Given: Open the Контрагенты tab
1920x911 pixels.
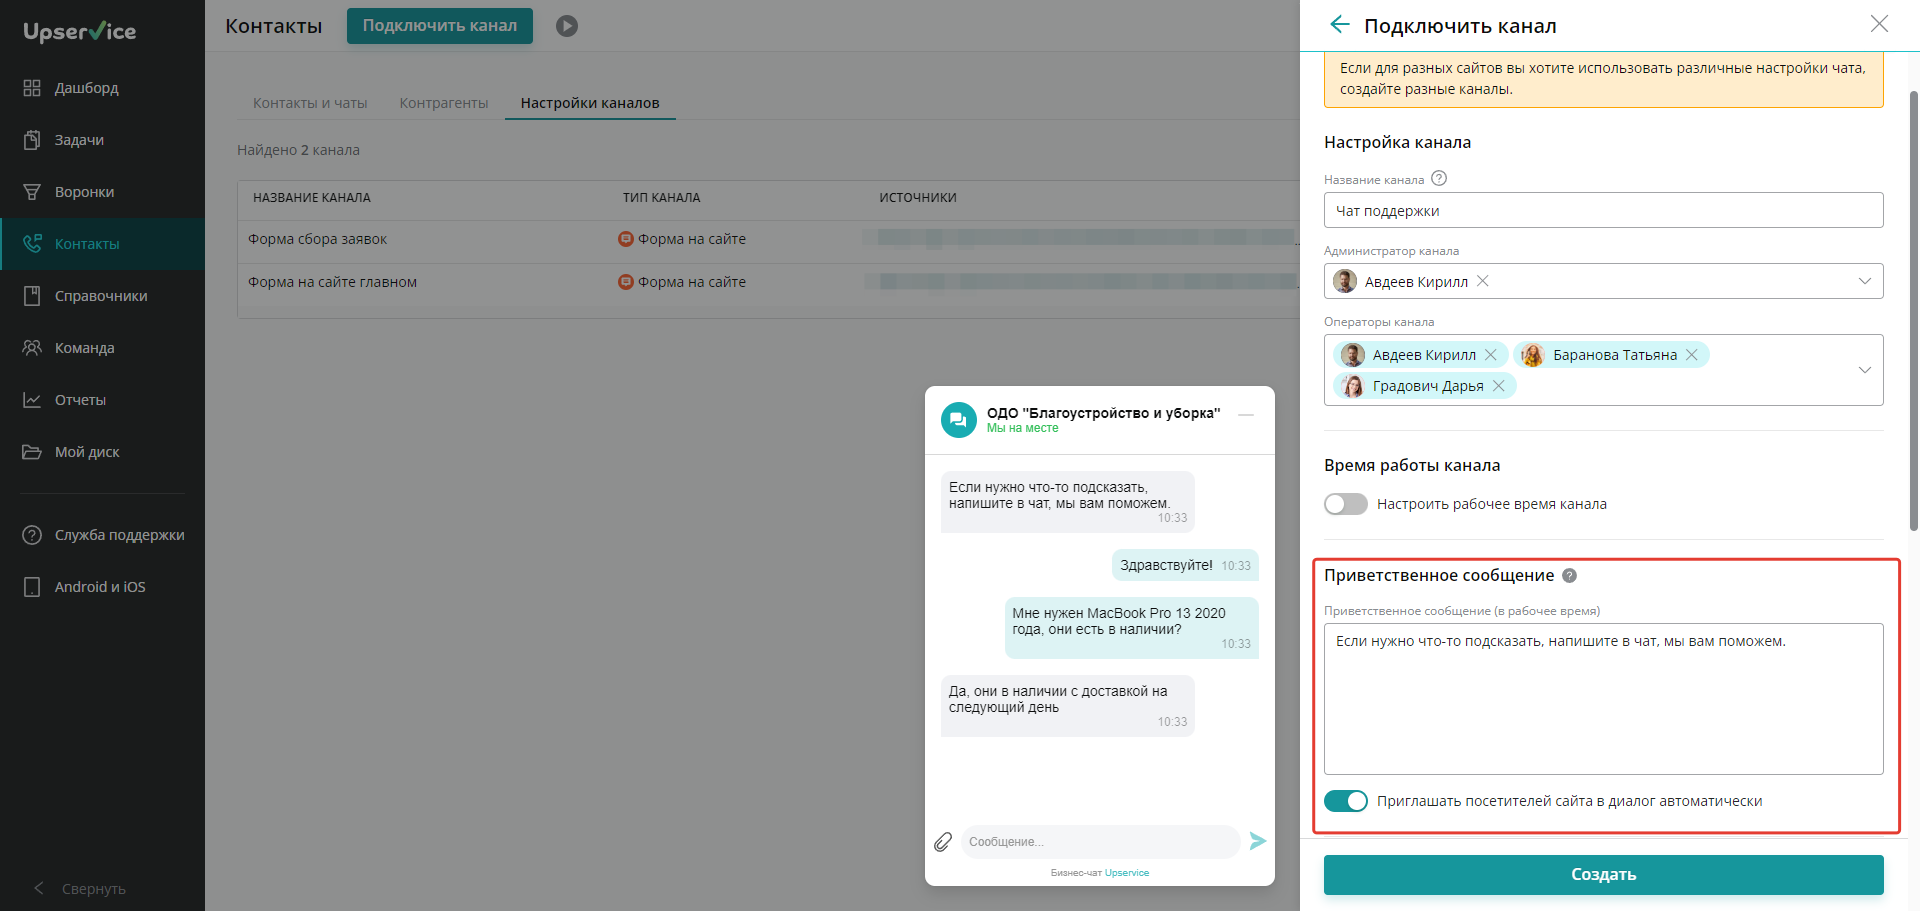Looking at the screenshot, I should 444,103.
